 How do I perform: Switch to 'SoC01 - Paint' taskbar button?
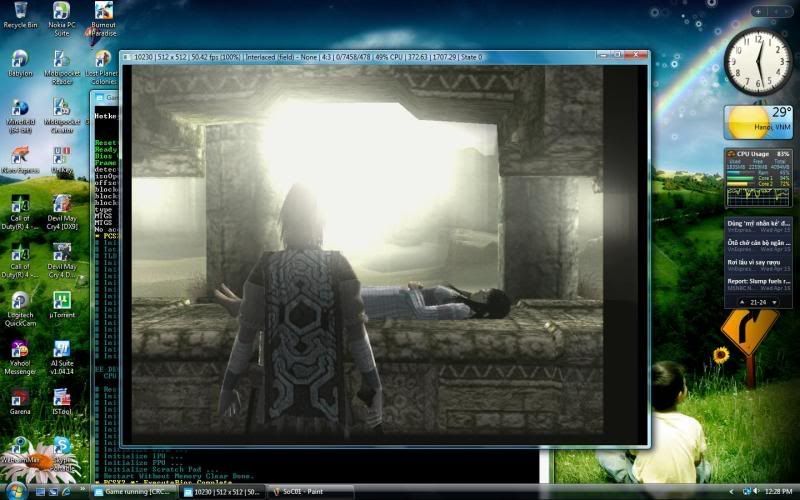pos(311,492)
